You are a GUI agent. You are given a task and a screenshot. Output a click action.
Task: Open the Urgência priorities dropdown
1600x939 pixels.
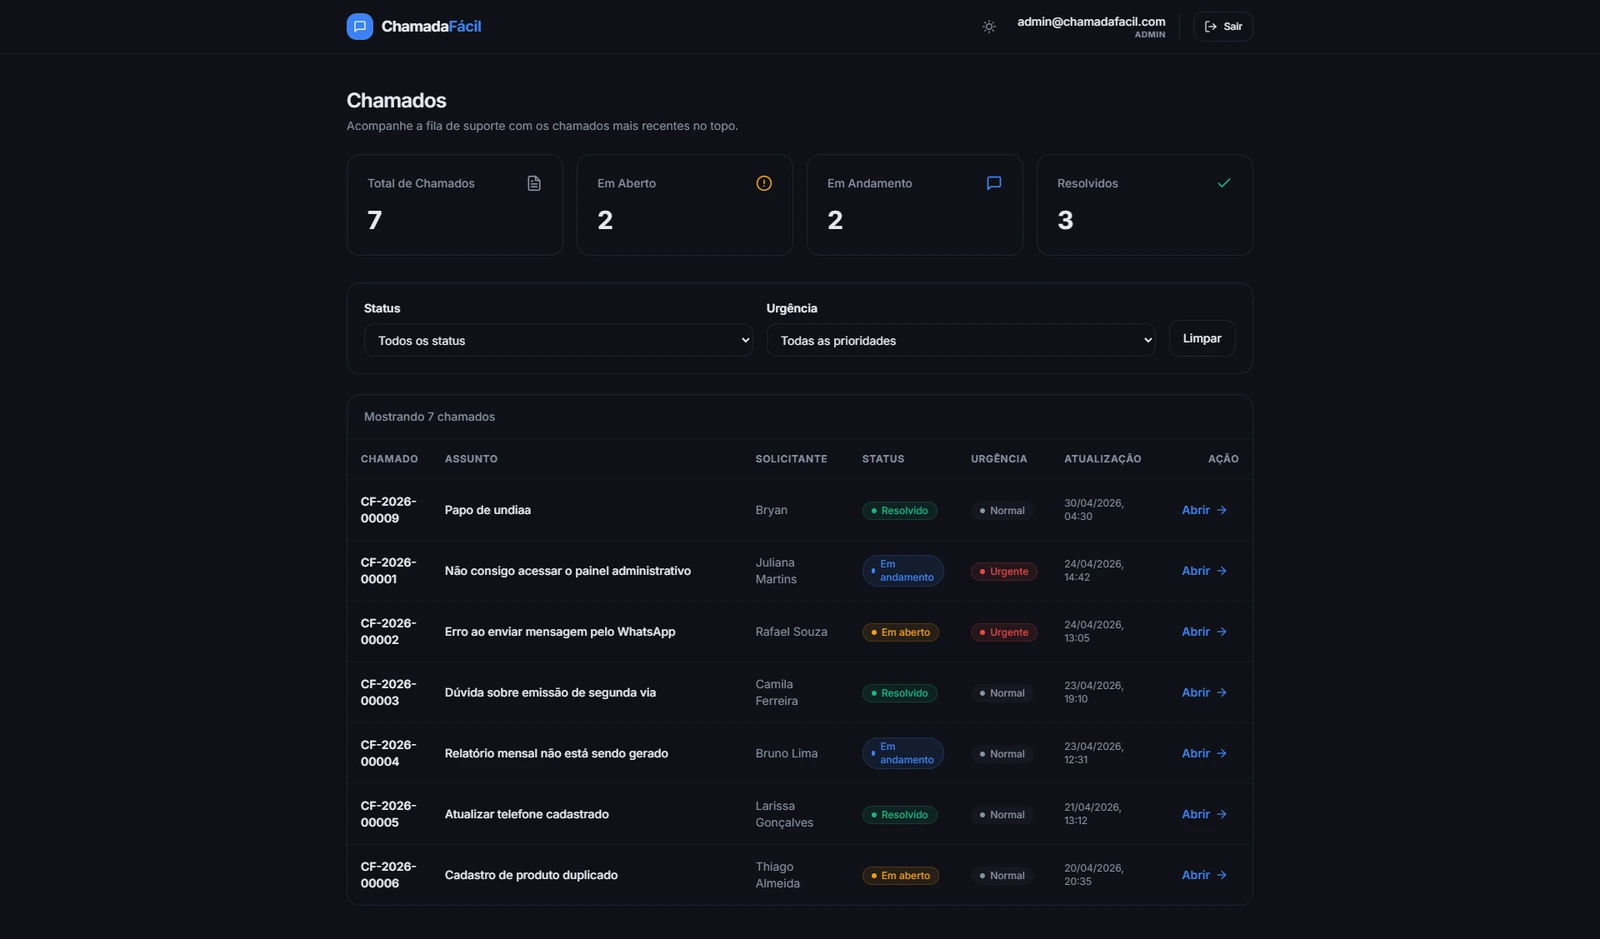tap(961, 340)
